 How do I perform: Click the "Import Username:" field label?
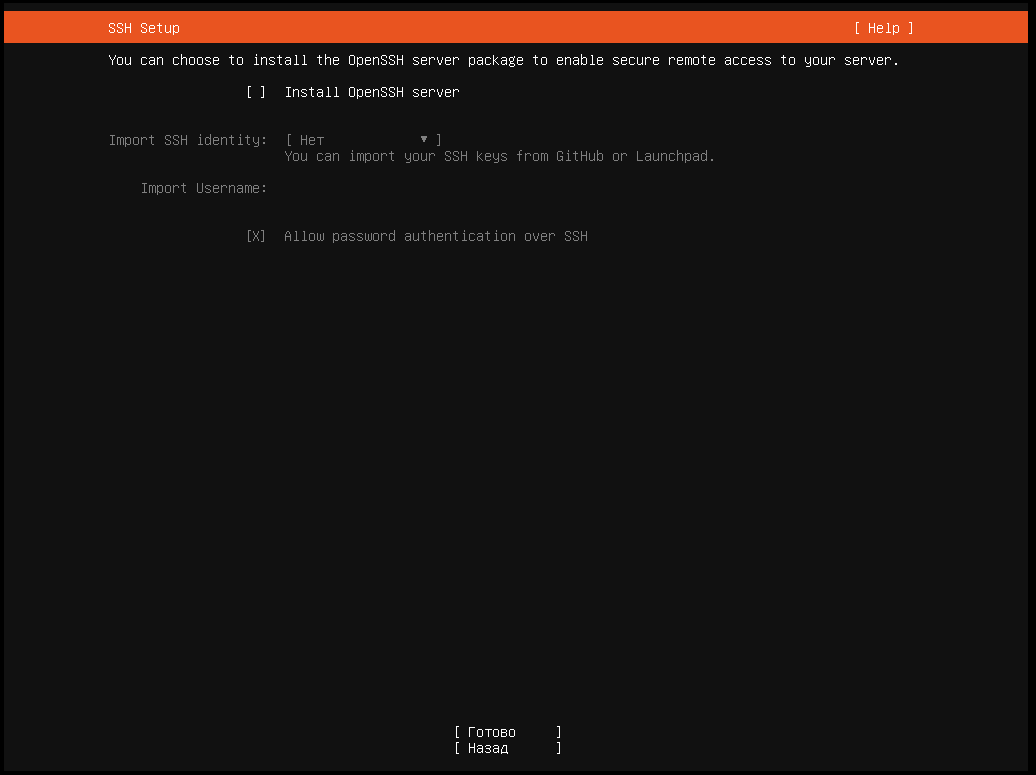click(204, 188)
